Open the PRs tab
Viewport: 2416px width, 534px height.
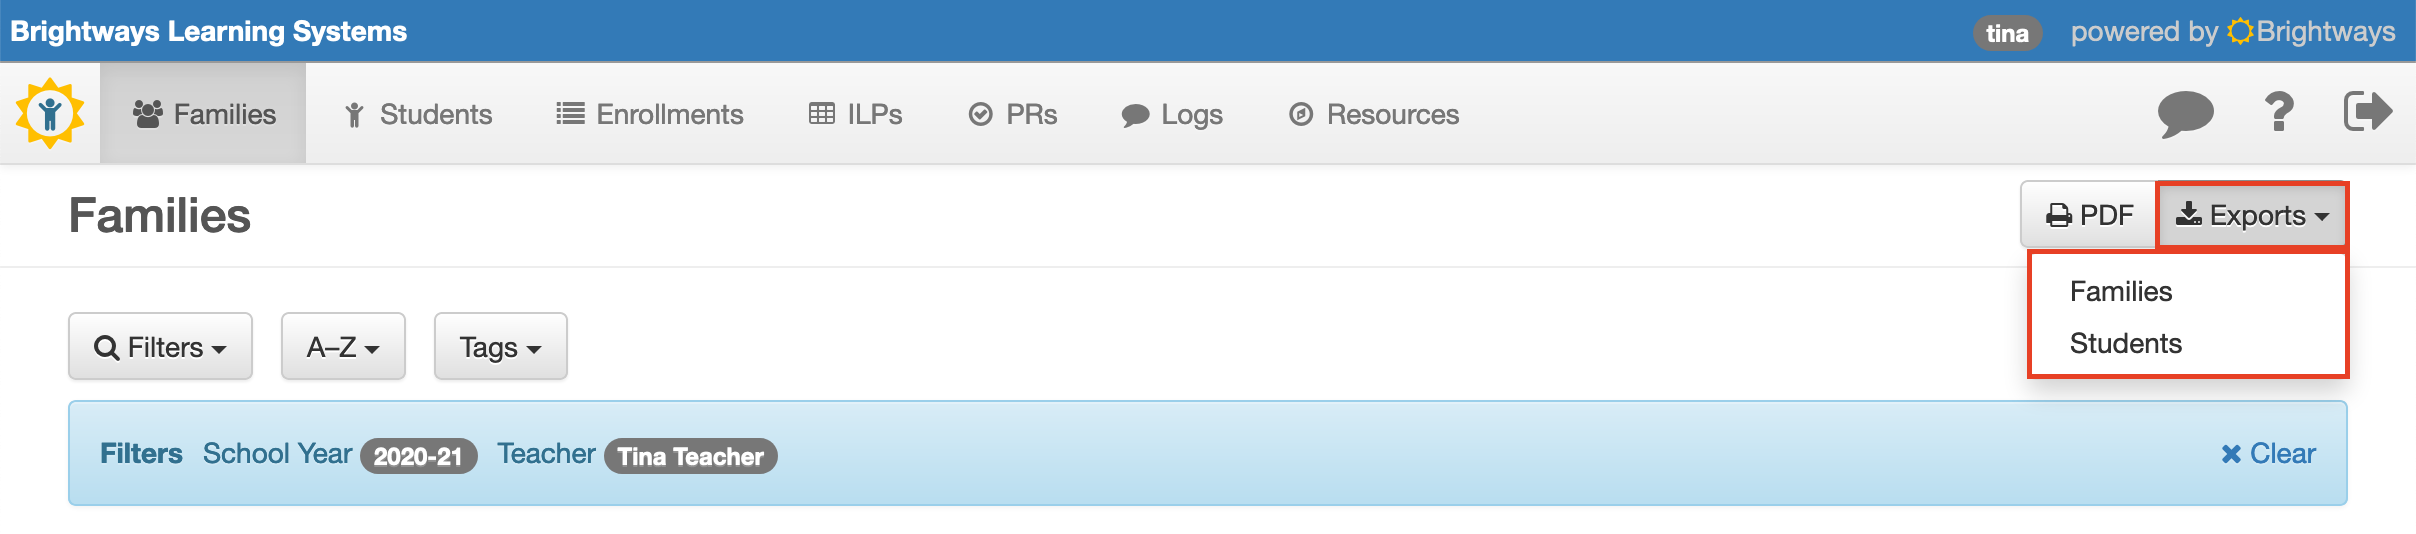1012,114
